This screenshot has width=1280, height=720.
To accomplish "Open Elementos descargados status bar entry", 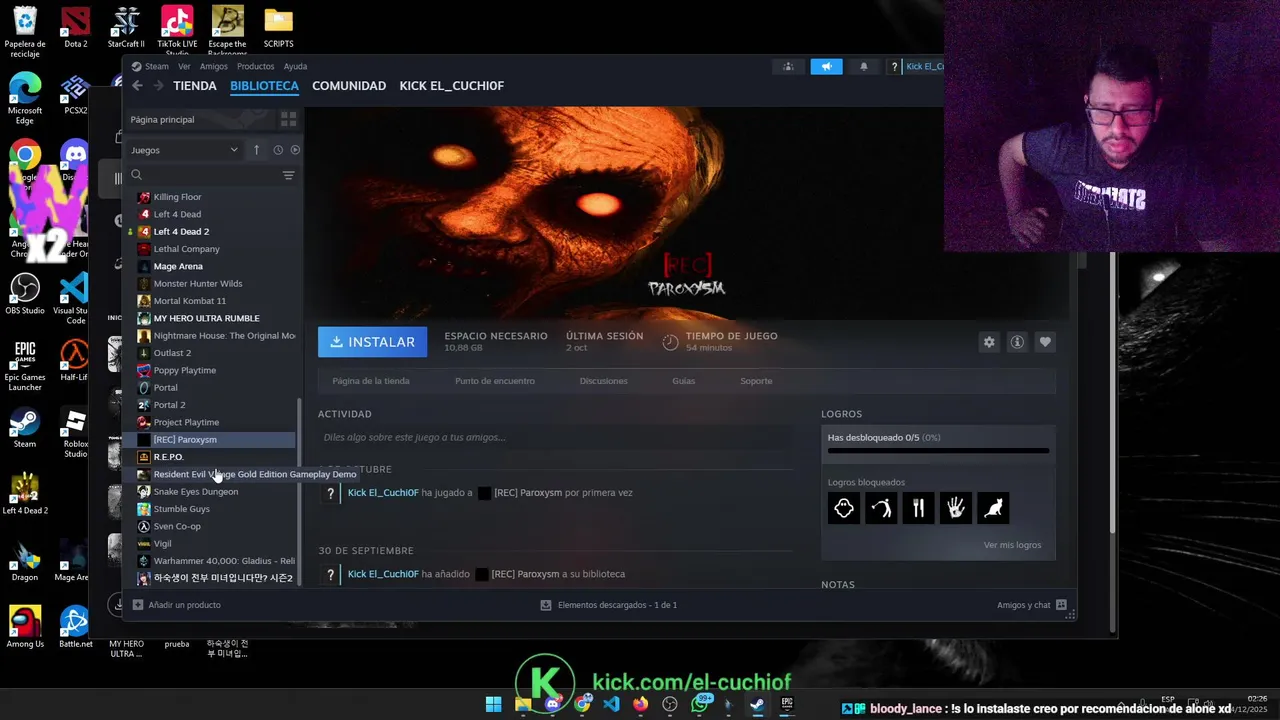I will click(x=608, y=605).
